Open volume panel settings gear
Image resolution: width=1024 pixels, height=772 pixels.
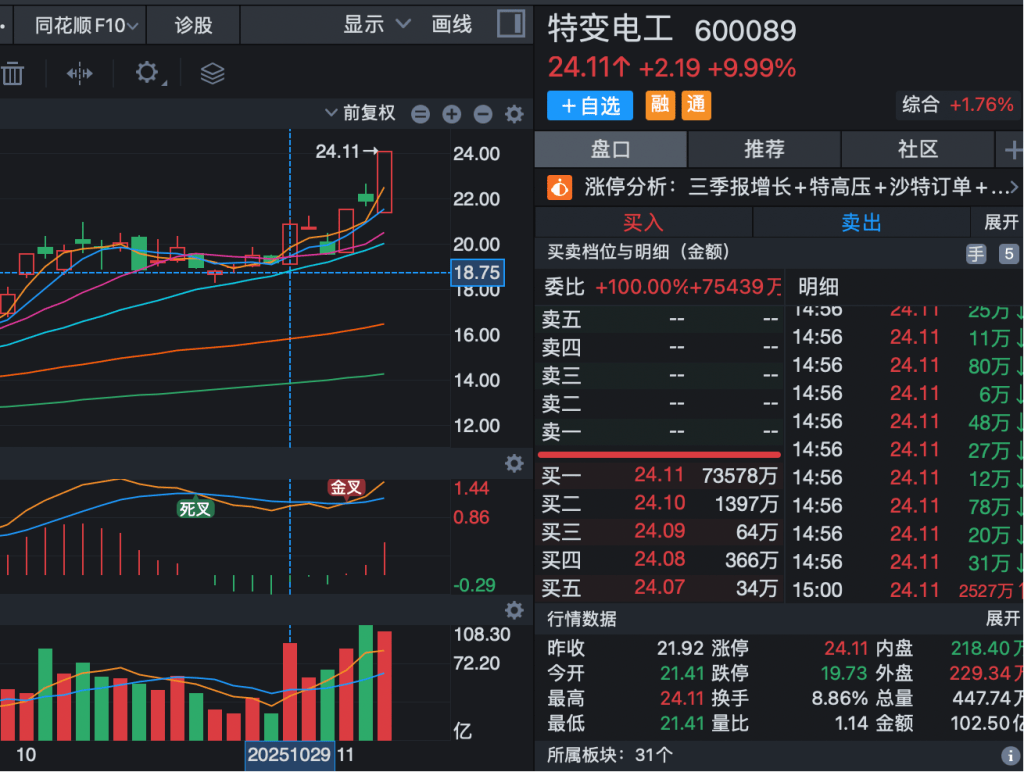pyautogui.click(x=514, y=610)
